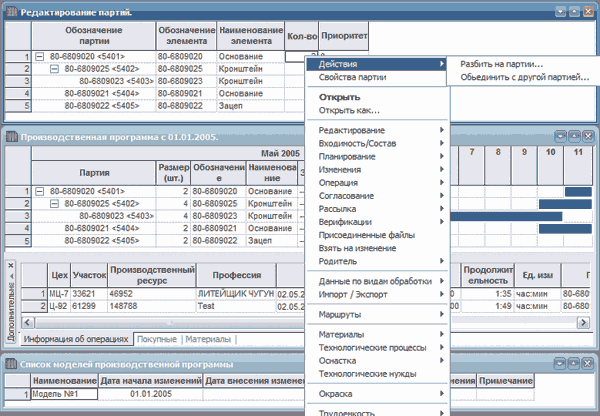
Task: Click the Приоритет column header
Action: (344, 36)
